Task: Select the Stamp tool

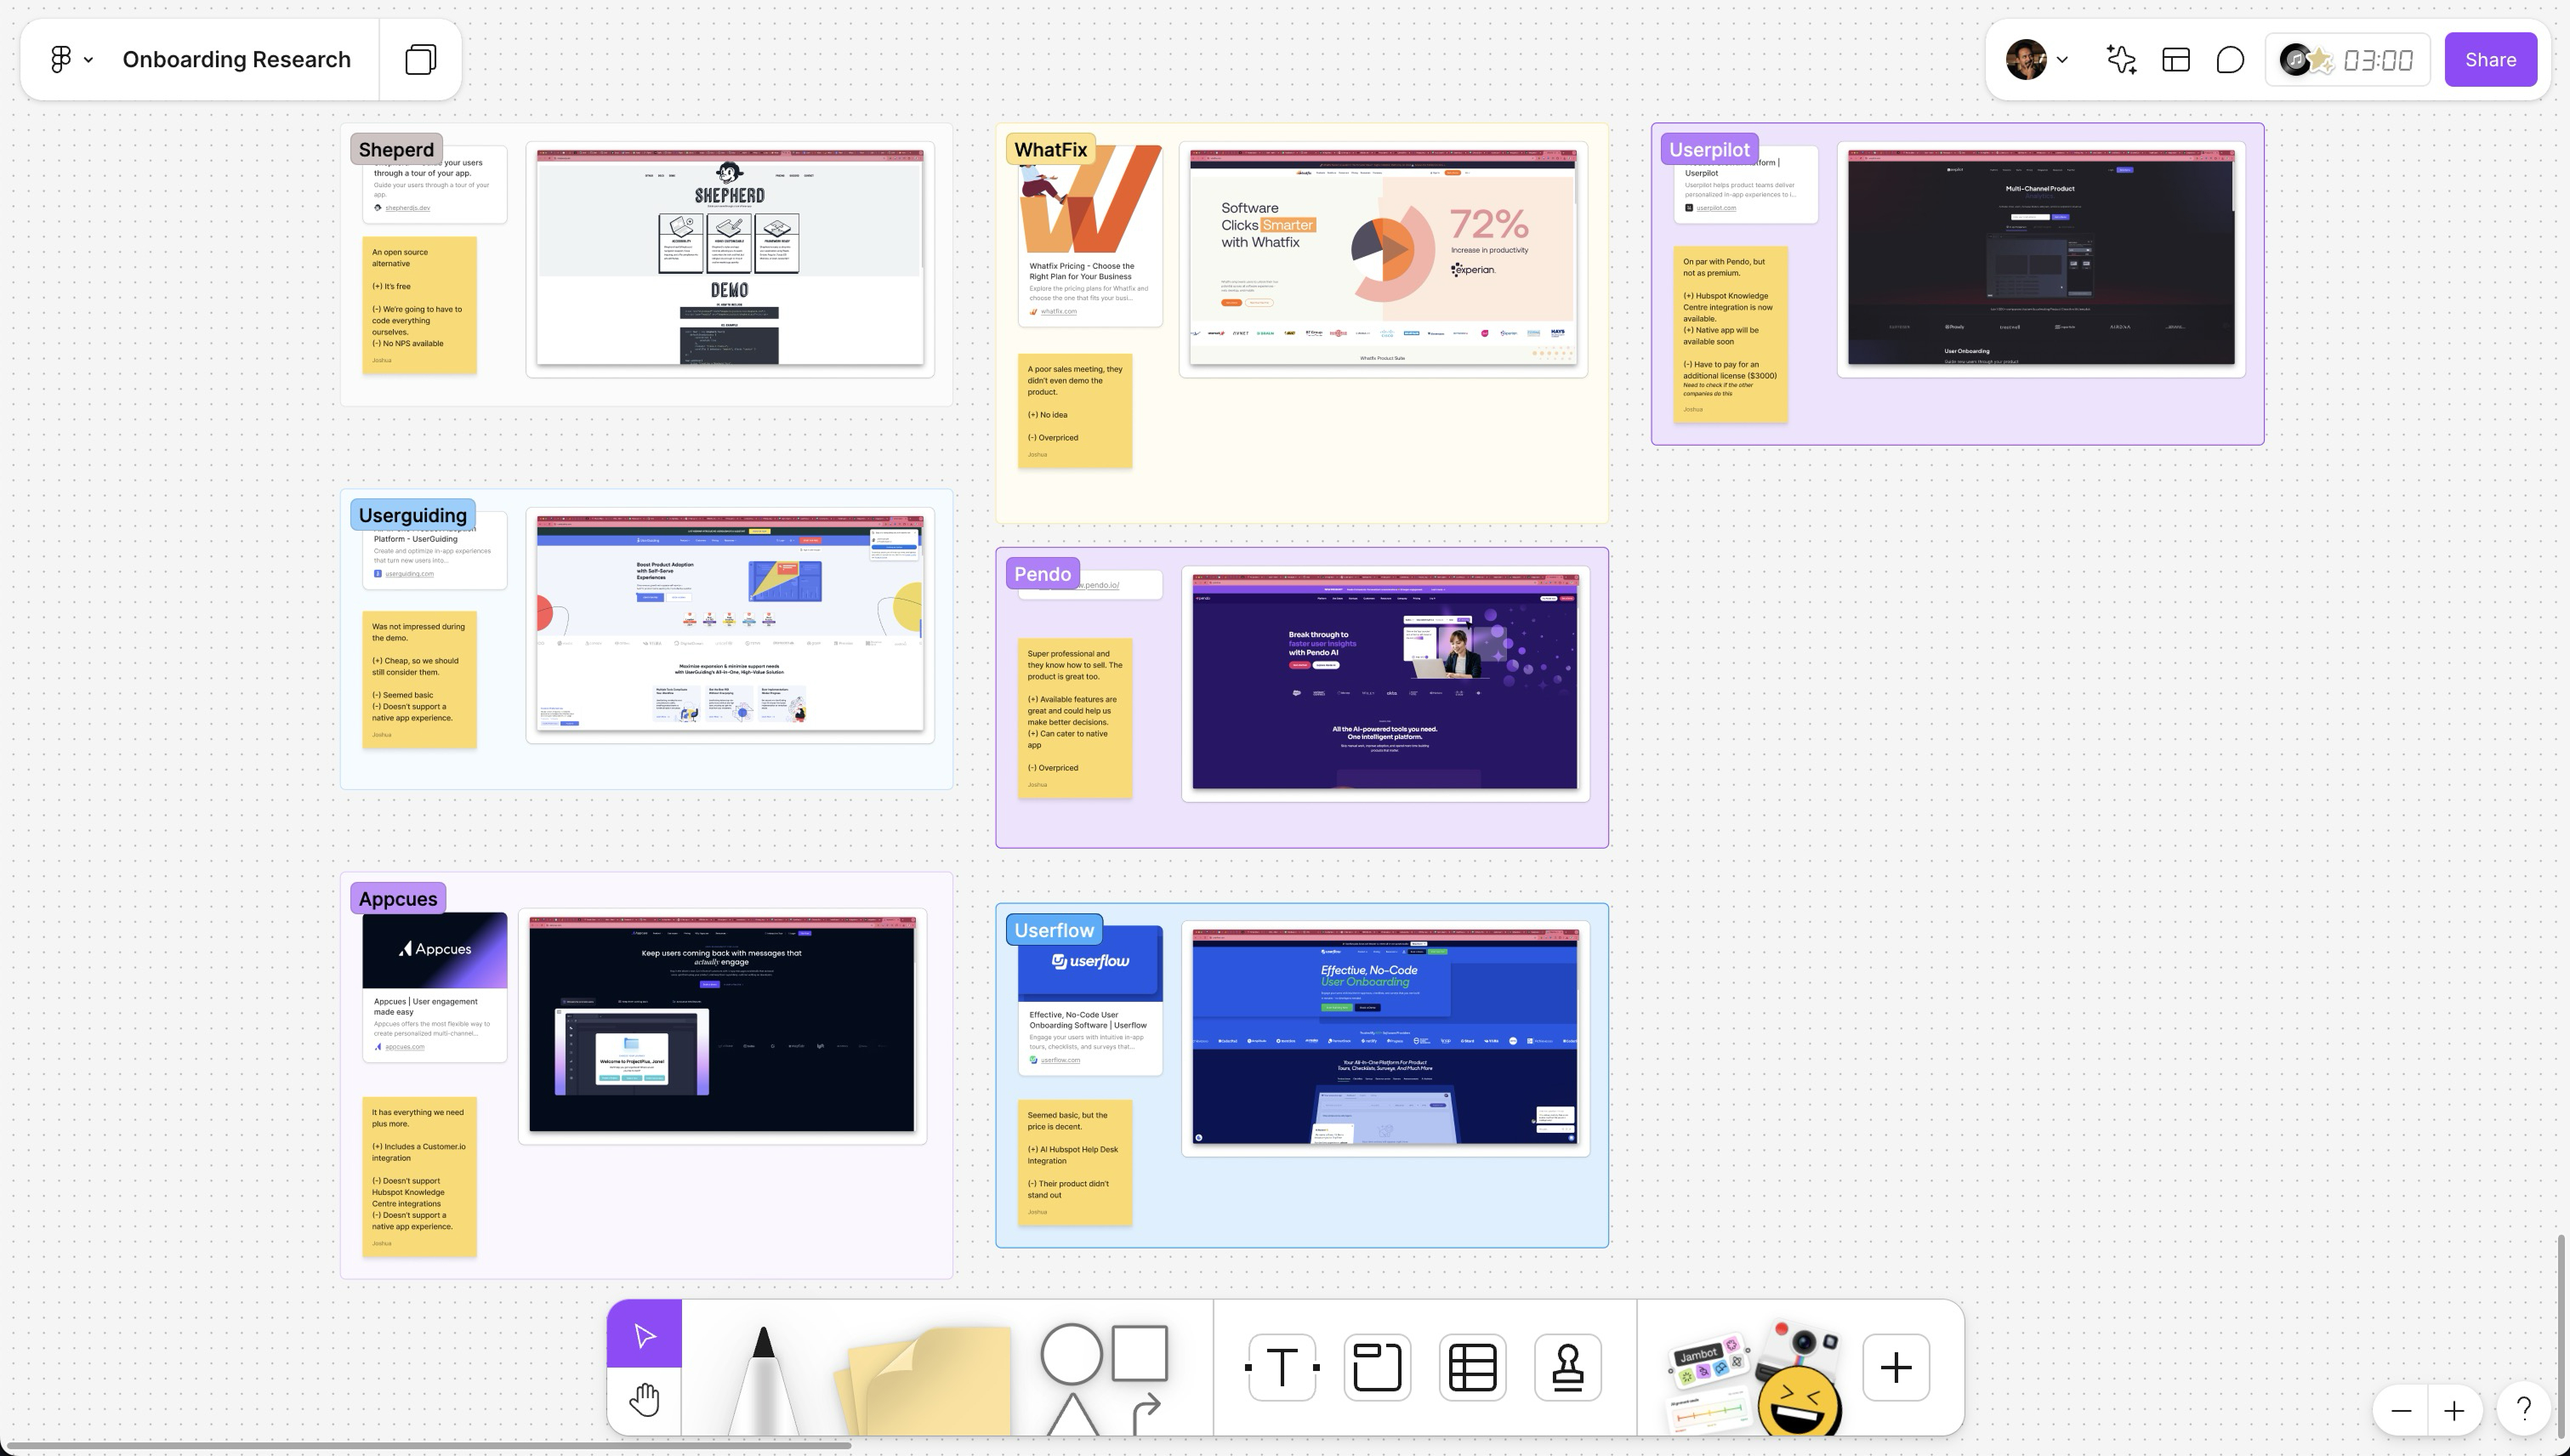Action: tap(1567, 1367)
